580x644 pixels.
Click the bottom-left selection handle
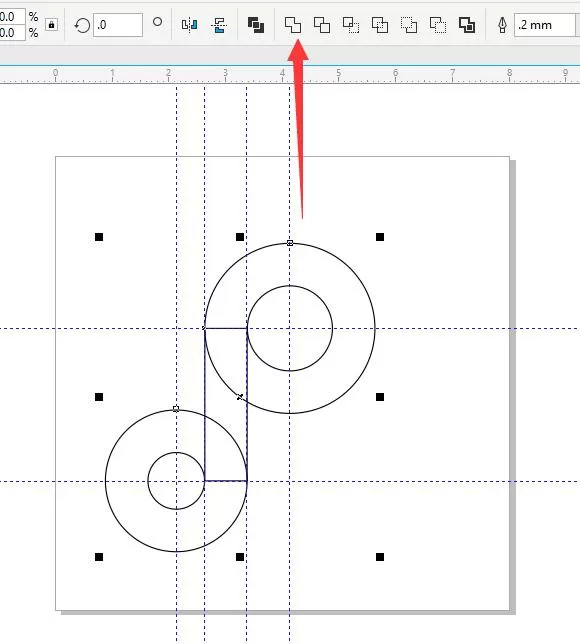[99, 557]
